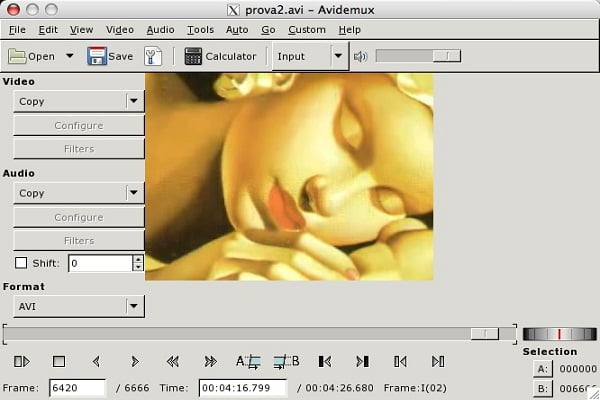600x400 pixels.
Task: Open the Video codec Copy dropdown
Action: point(79,101)
